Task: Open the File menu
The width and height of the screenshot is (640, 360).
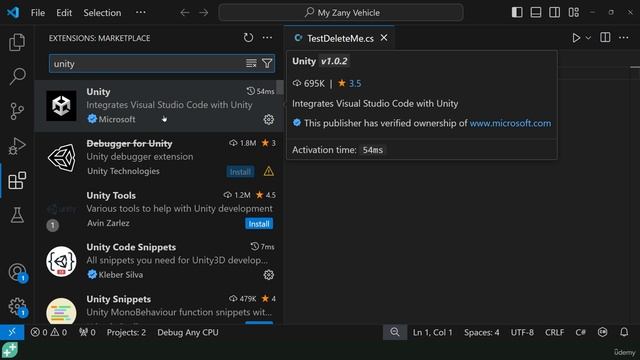Action: (38, 13)
